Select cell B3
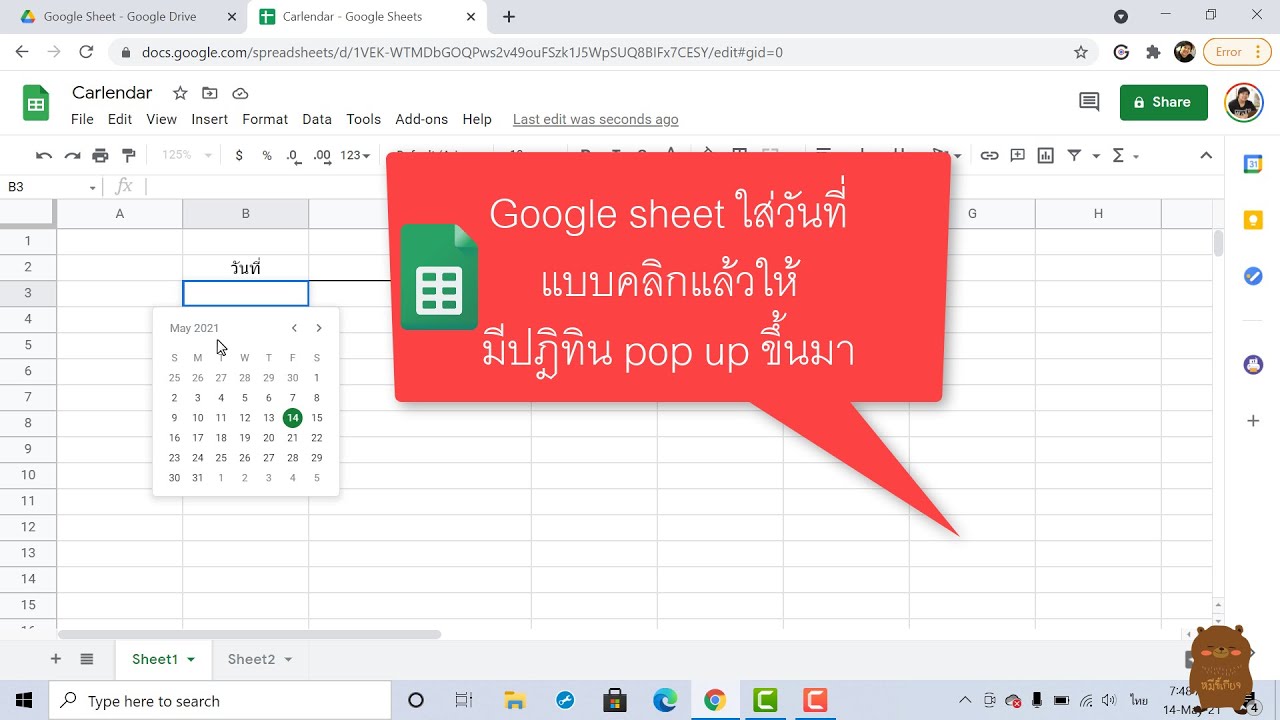This screenshot has width=1280, height=720. (246, 293)
